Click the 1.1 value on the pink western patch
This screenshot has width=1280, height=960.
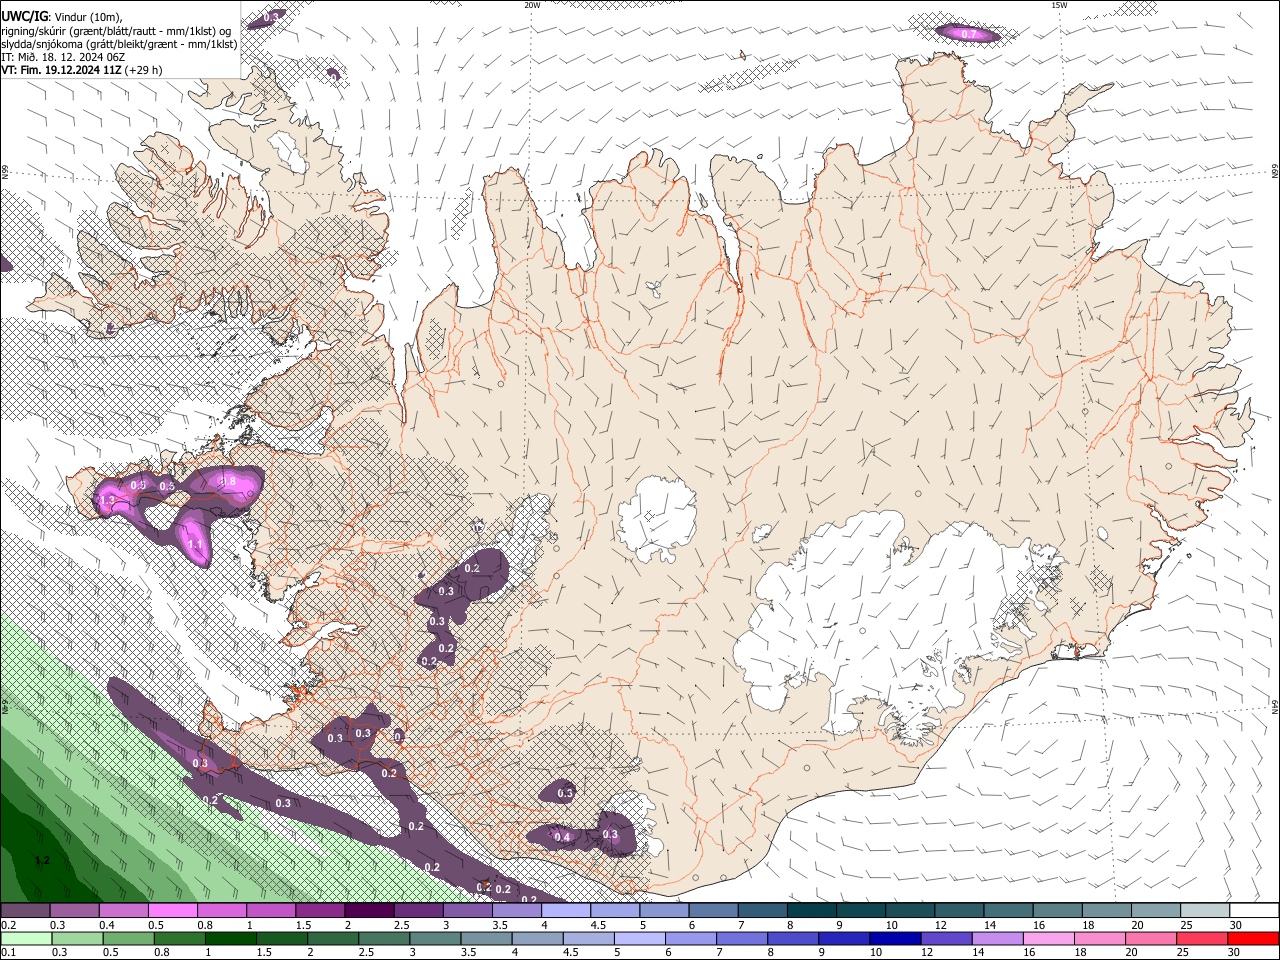tap(195, 544)
